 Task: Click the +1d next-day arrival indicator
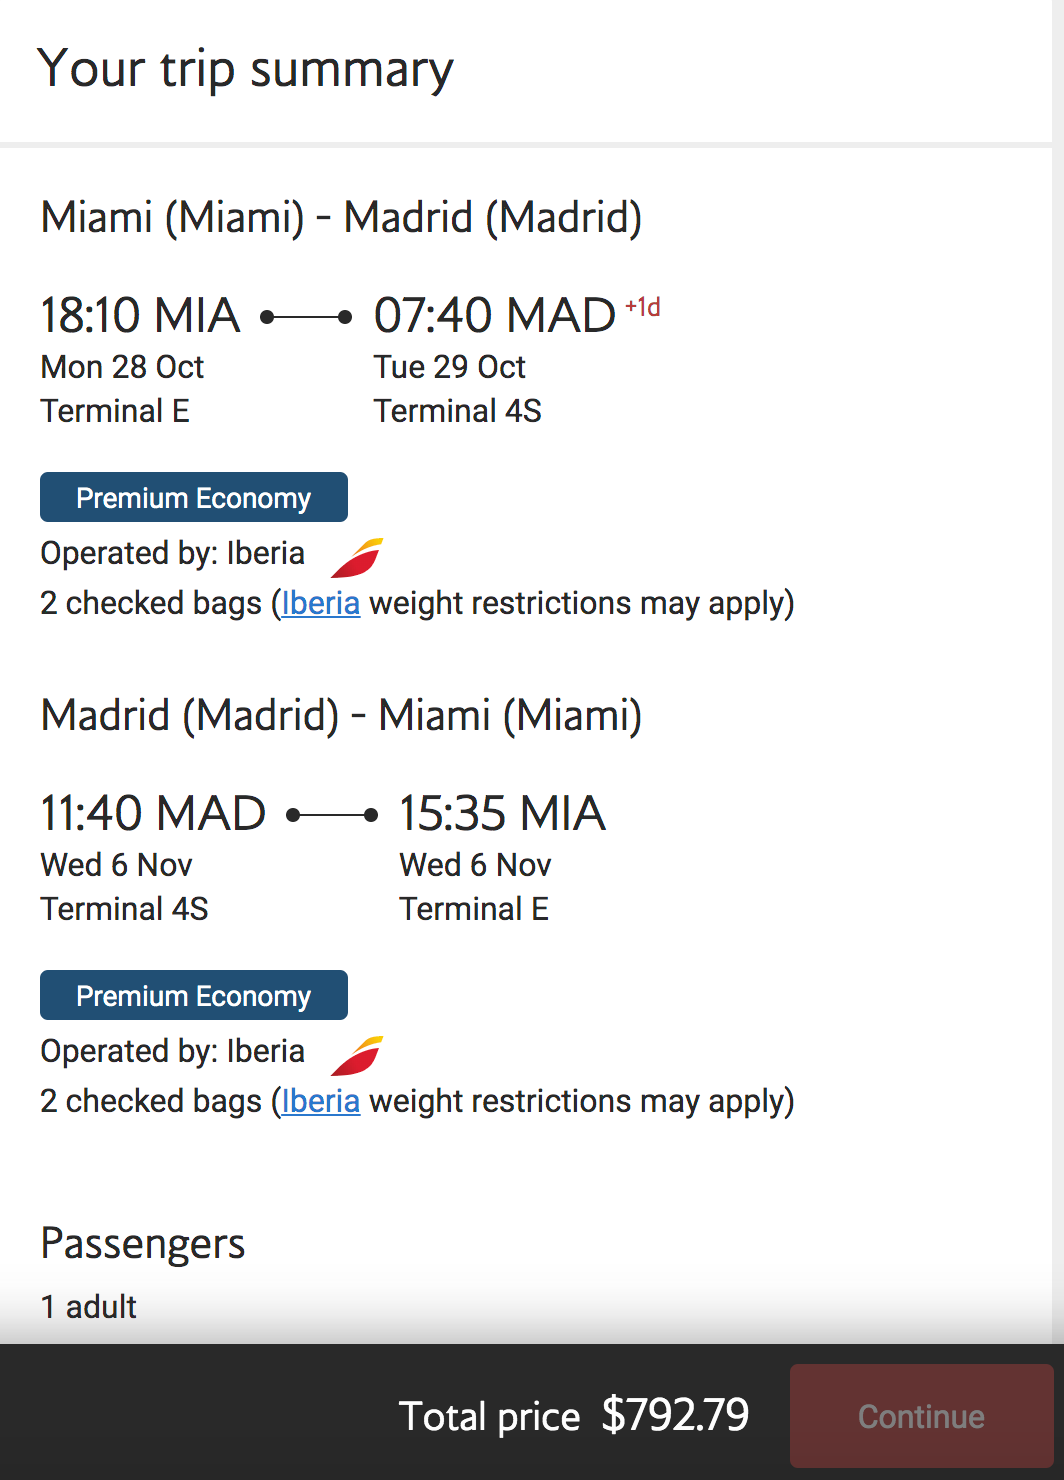(643, 307)
